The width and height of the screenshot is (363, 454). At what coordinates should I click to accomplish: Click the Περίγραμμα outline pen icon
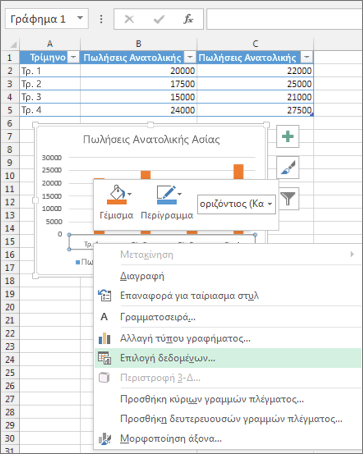166,194
